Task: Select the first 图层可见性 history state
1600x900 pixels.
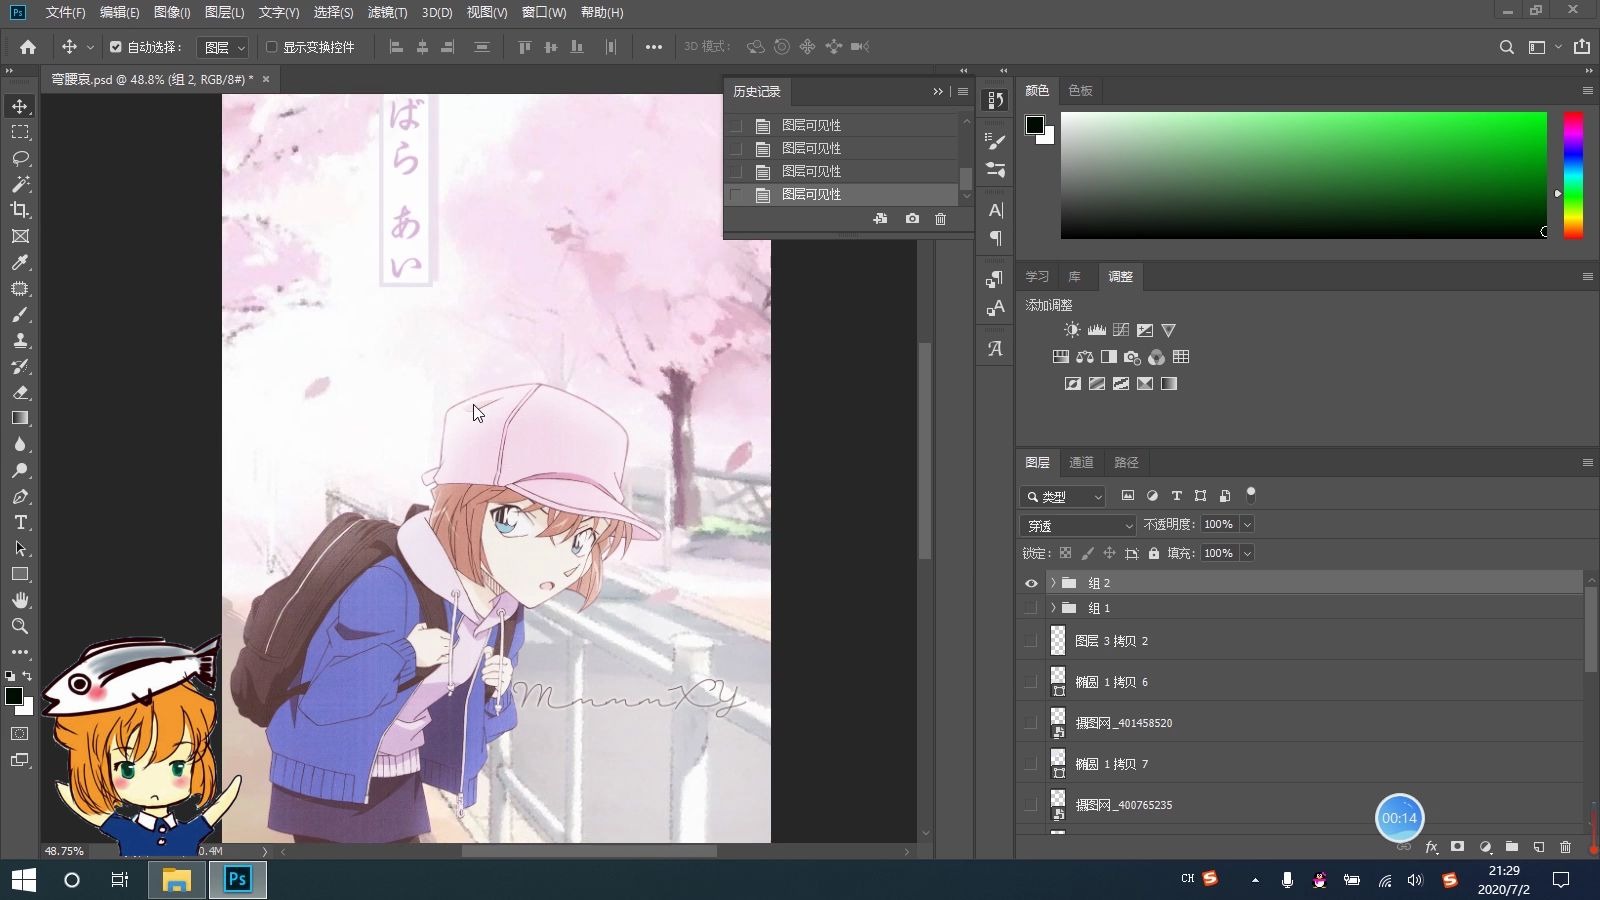Action: (842, 125)
